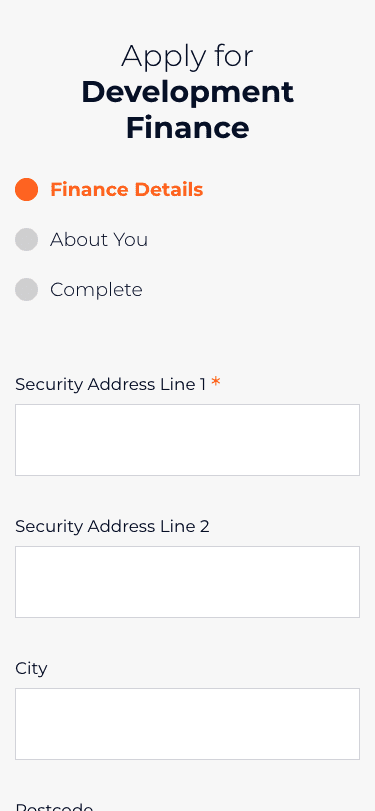Click the Security Address Line 1 label
The height and width of the screenshot is (811, 375).
(x=110, y=384)
